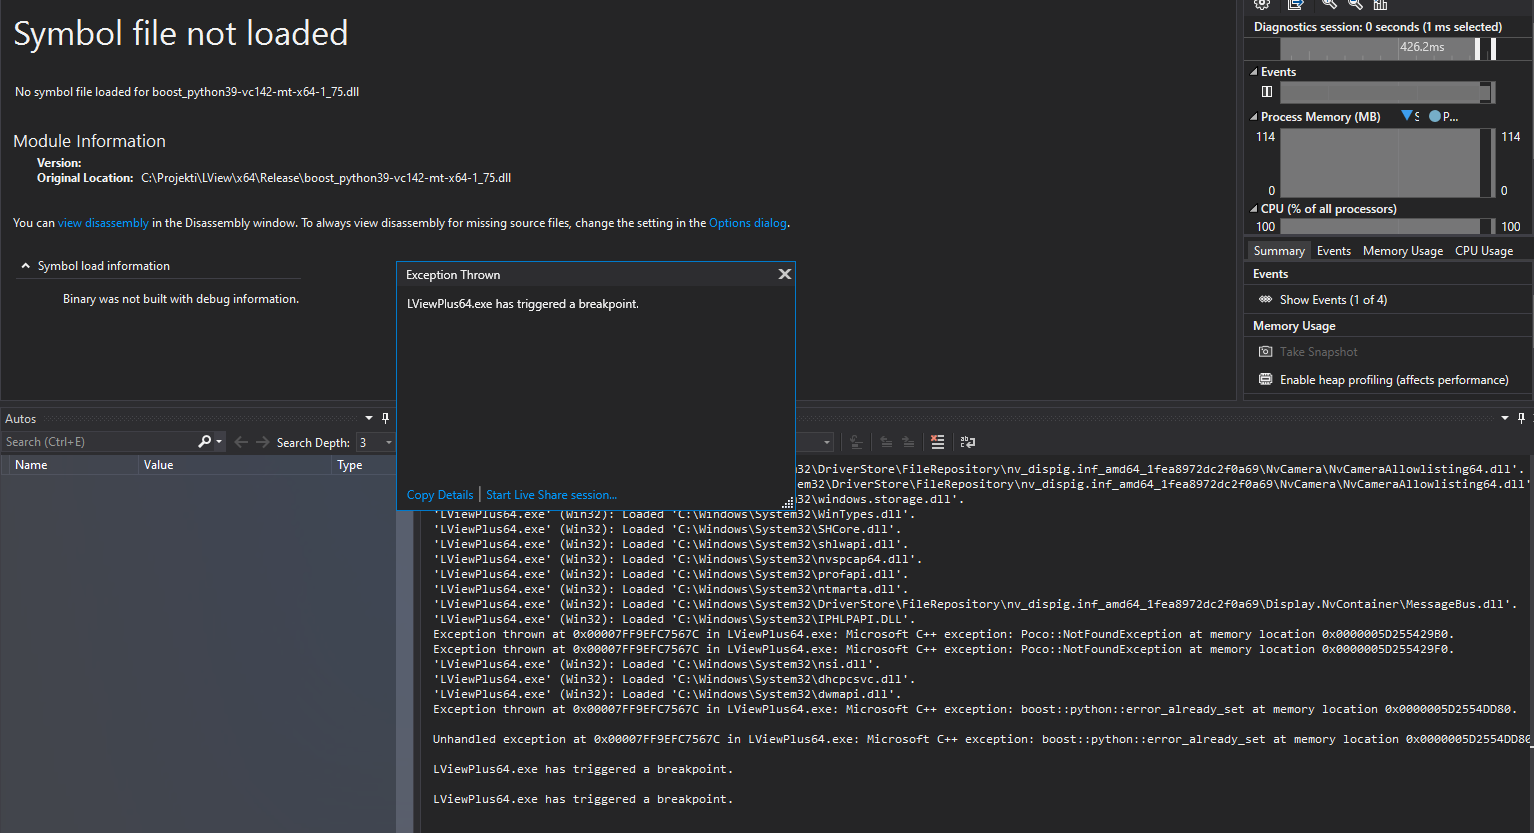
Task: Switch to the Summary tab
Action: (1279, 251)
